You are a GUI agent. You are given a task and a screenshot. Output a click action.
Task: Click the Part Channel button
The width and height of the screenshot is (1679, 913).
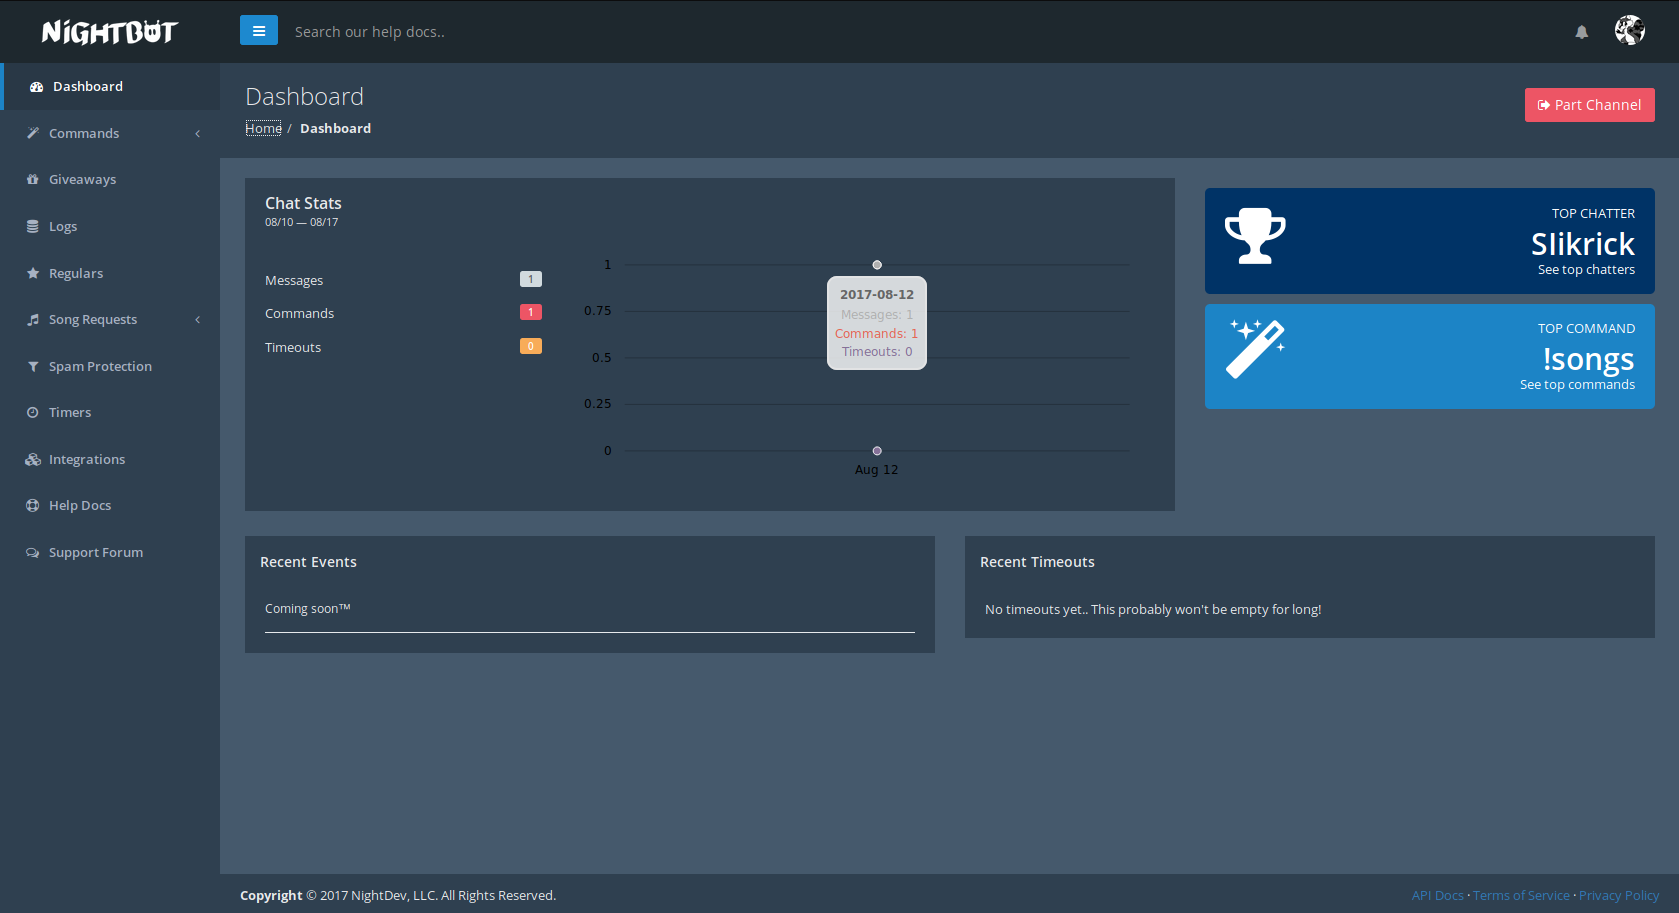(x=1589, y=105)
